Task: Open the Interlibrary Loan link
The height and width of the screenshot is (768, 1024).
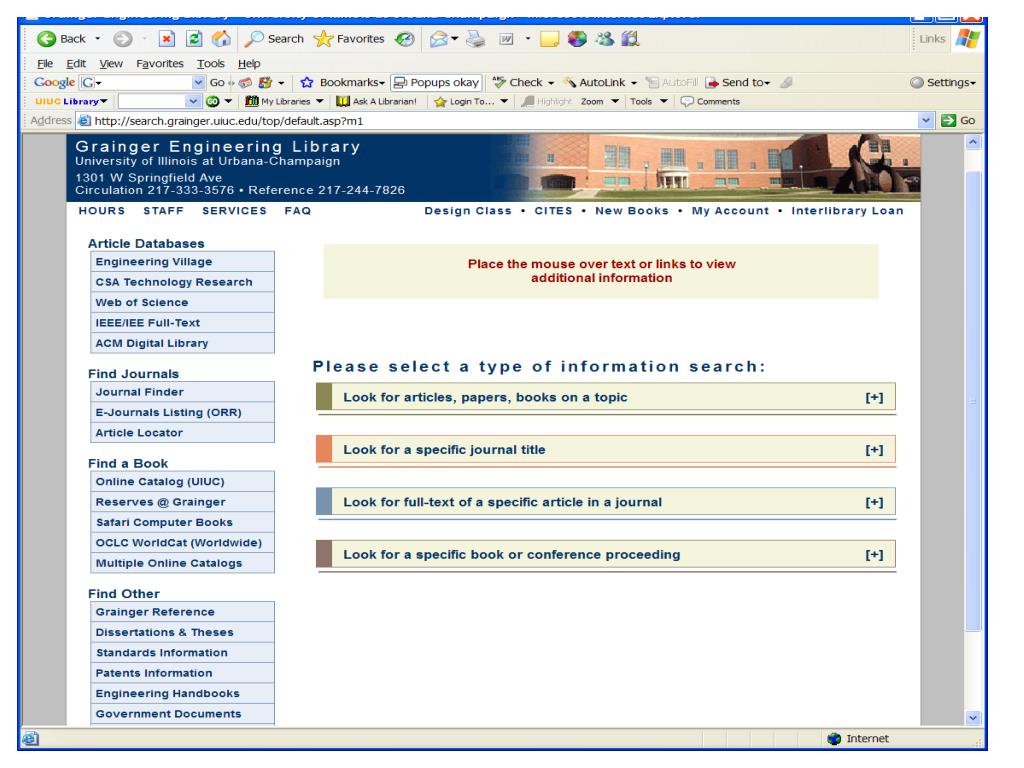Action: coord(847,211)
